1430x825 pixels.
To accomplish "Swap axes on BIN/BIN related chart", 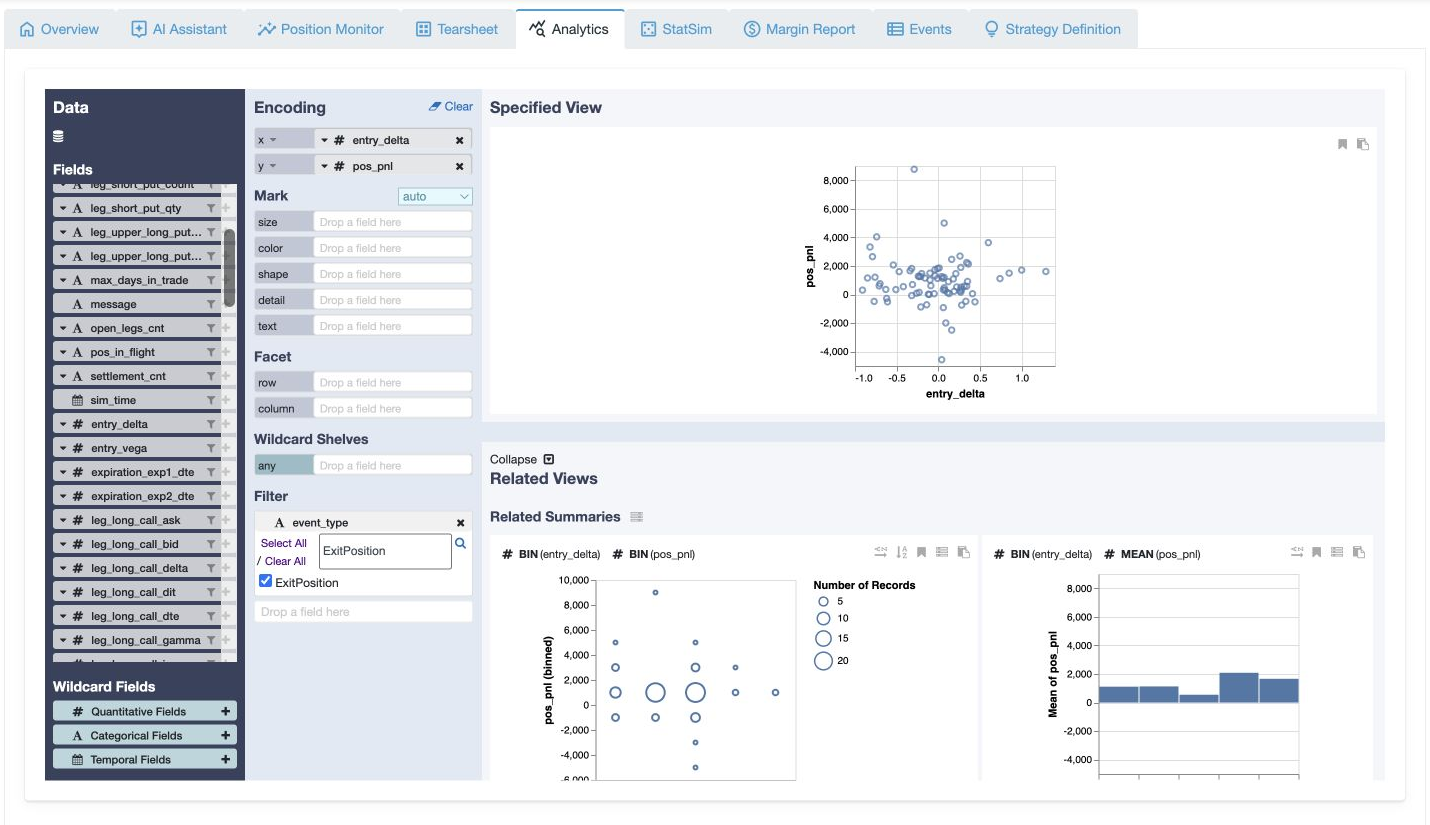I will click(881, 551).
